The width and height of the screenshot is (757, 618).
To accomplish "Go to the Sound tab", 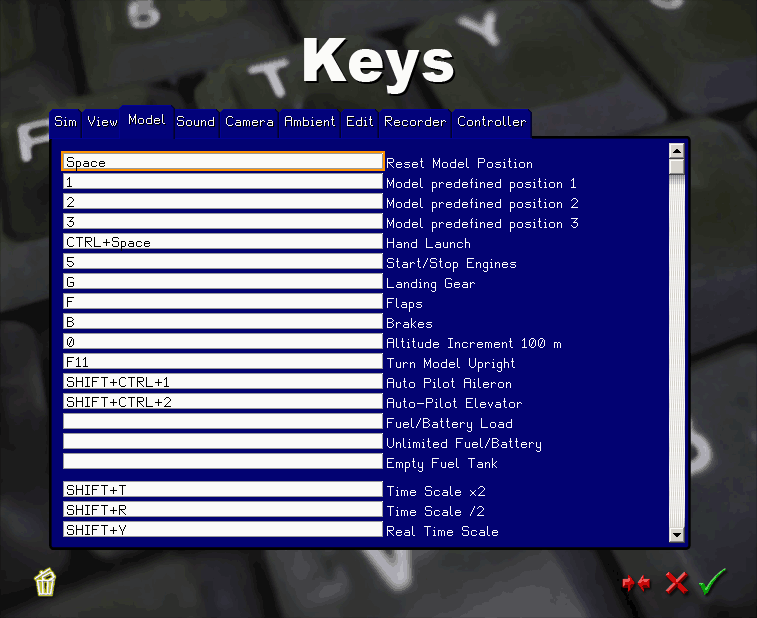I will tap(196, 122).
